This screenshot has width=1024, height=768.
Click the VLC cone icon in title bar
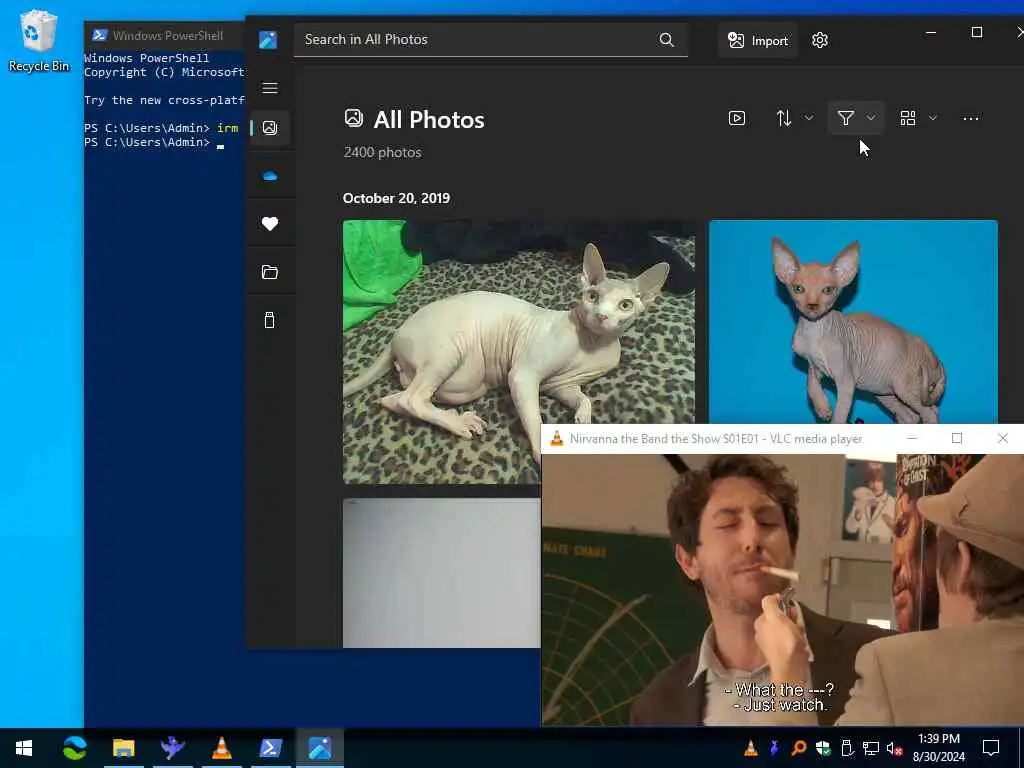coord(556,439)
